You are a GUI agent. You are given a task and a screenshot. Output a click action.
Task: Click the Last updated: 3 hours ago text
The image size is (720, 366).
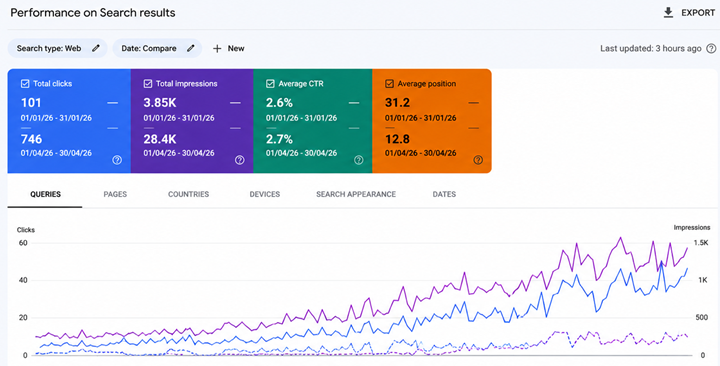tap(651, 48)
